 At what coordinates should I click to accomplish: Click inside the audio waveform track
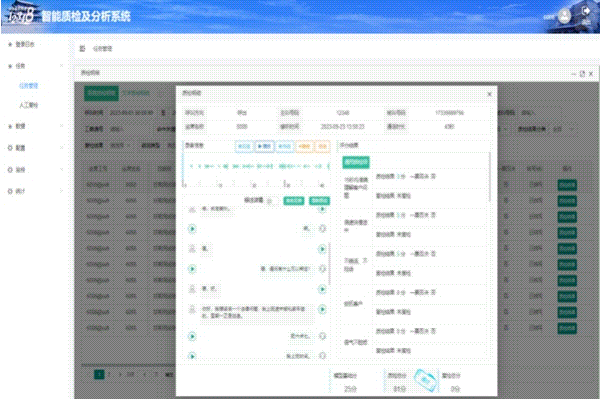(x=256, y=166)
